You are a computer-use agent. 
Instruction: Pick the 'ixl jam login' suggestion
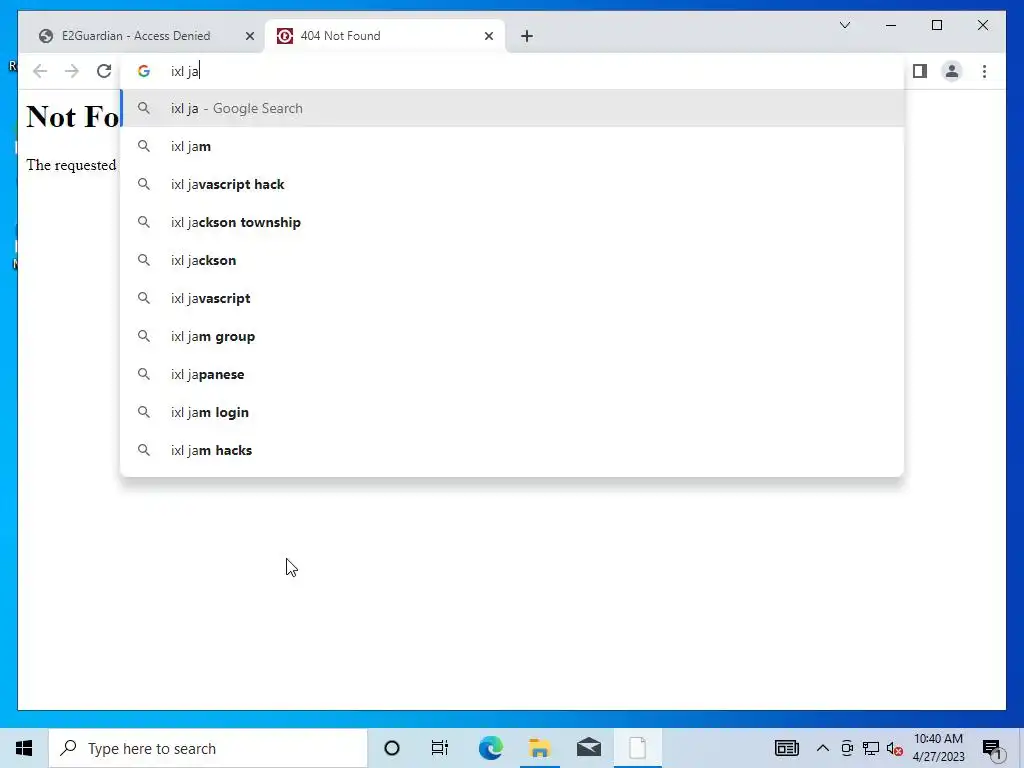tap(512, 412)
